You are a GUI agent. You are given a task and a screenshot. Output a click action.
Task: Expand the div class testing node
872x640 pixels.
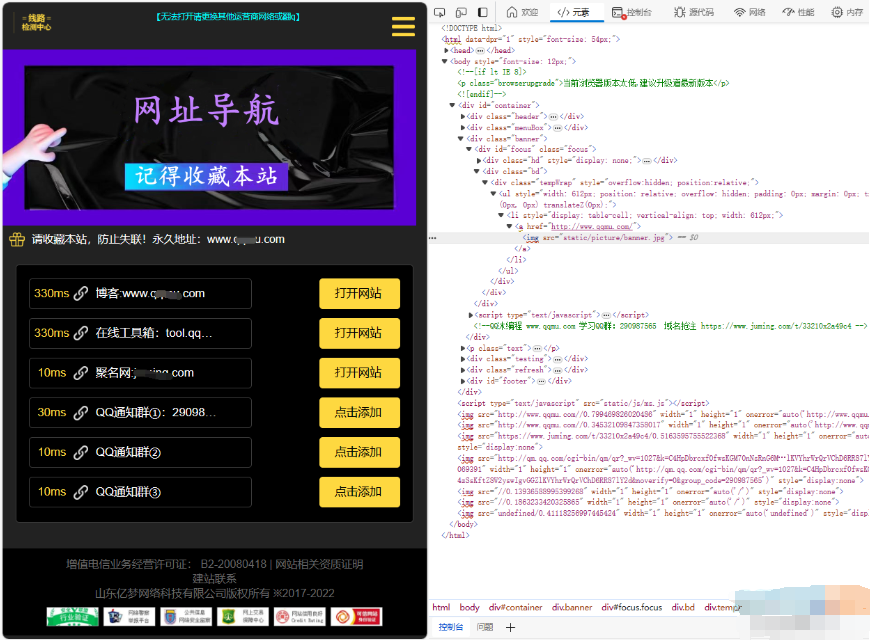(x=463, y=359)
